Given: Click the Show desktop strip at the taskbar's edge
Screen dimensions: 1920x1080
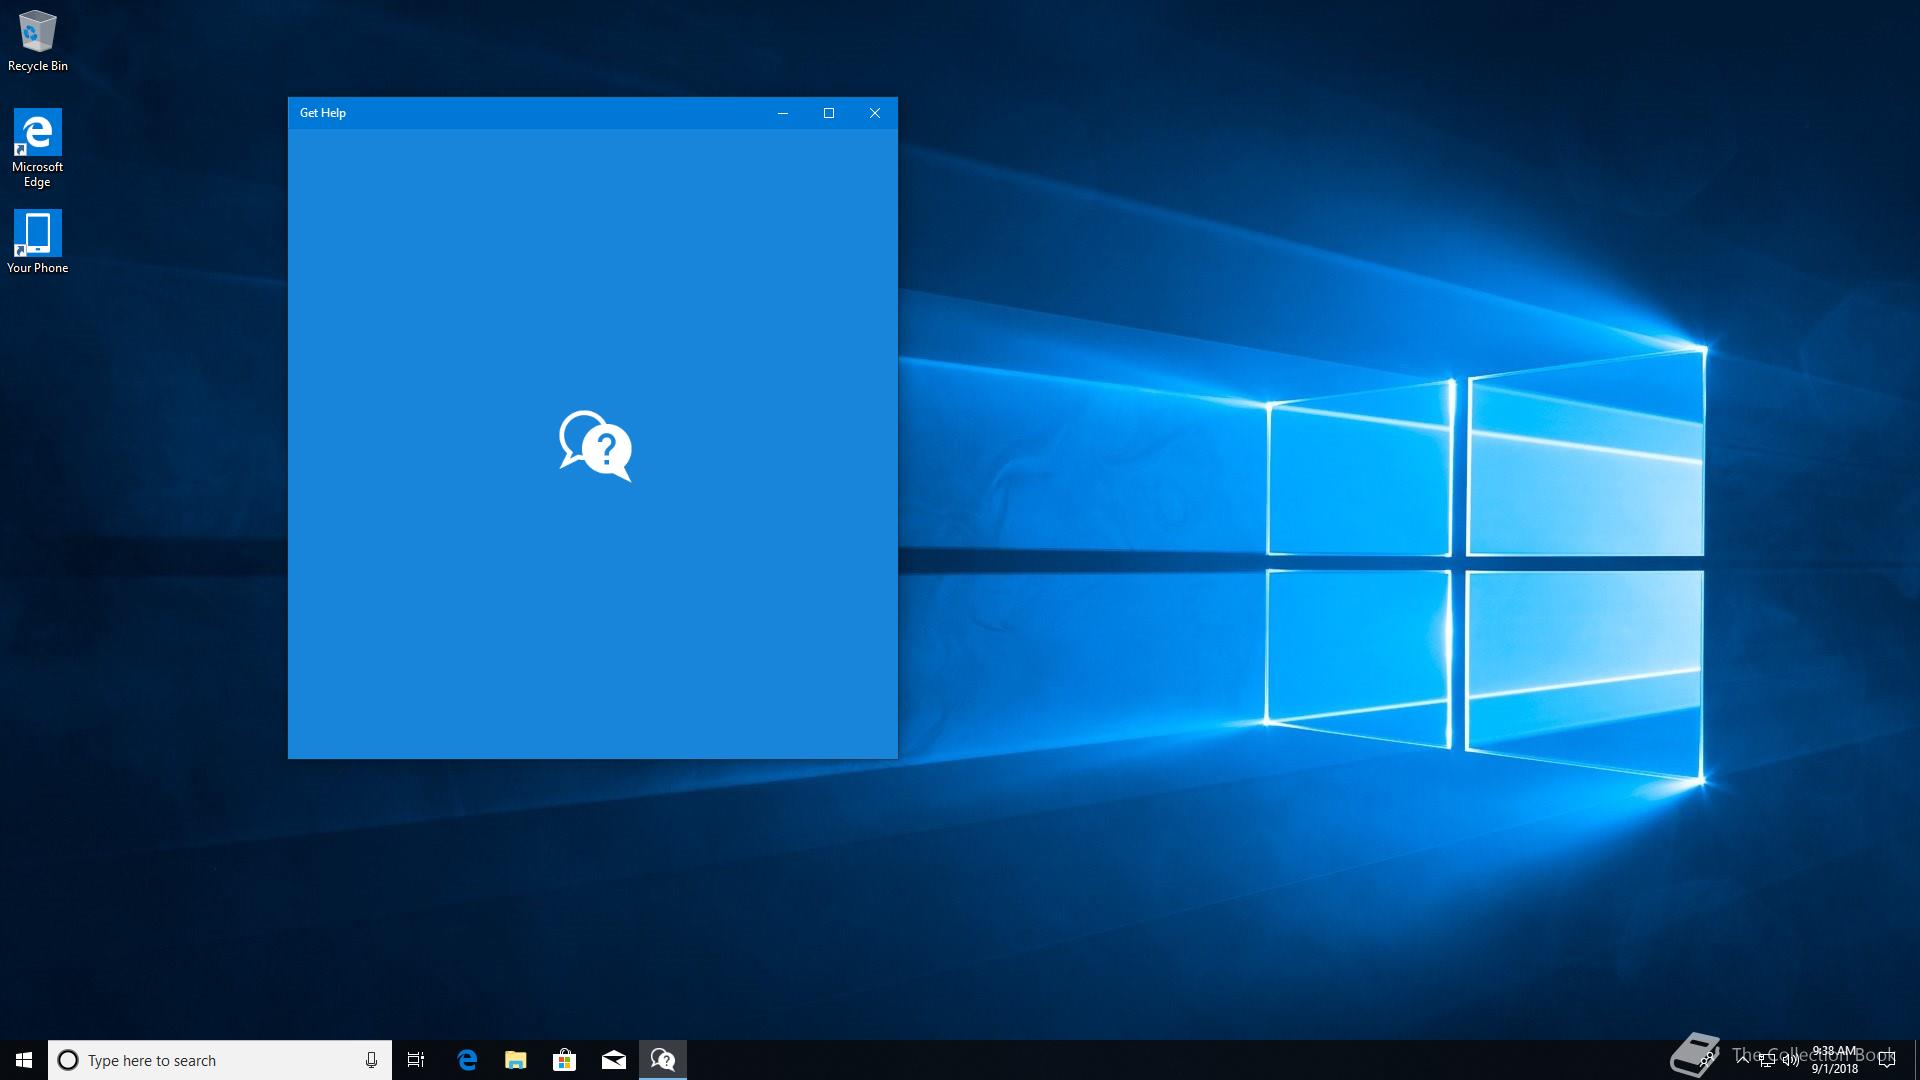Looking at the screenshot, I should point(1916,1060).
